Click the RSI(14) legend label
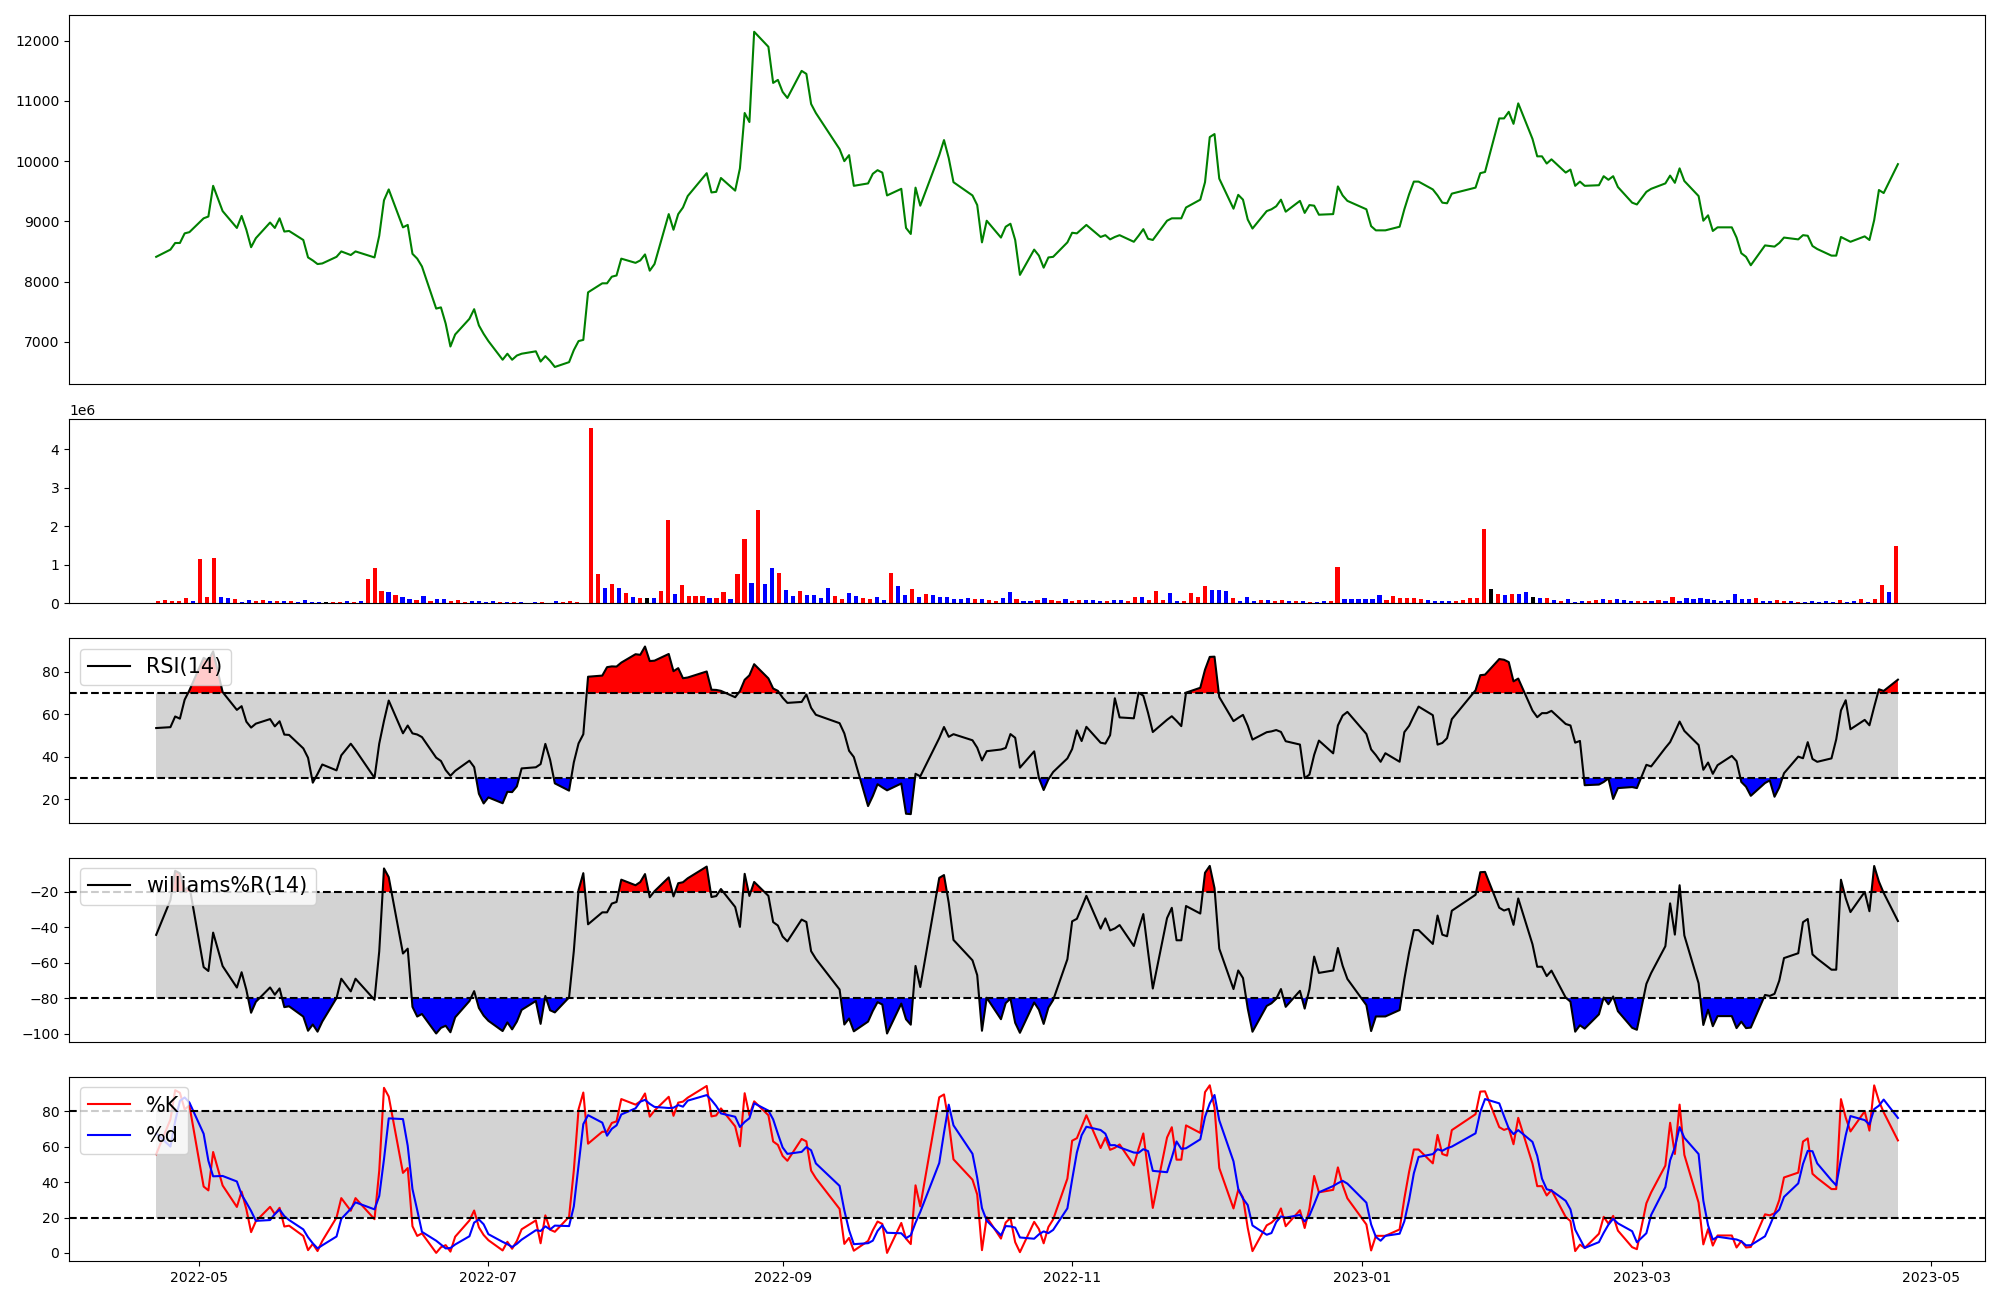The height and width of the screenshot is (1300, 2000). click(183, 666)
